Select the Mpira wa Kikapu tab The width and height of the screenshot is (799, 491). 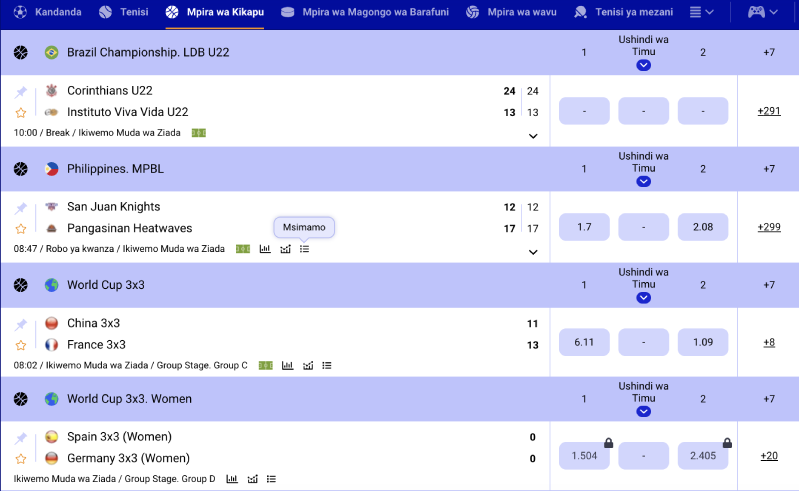point(215,12)
